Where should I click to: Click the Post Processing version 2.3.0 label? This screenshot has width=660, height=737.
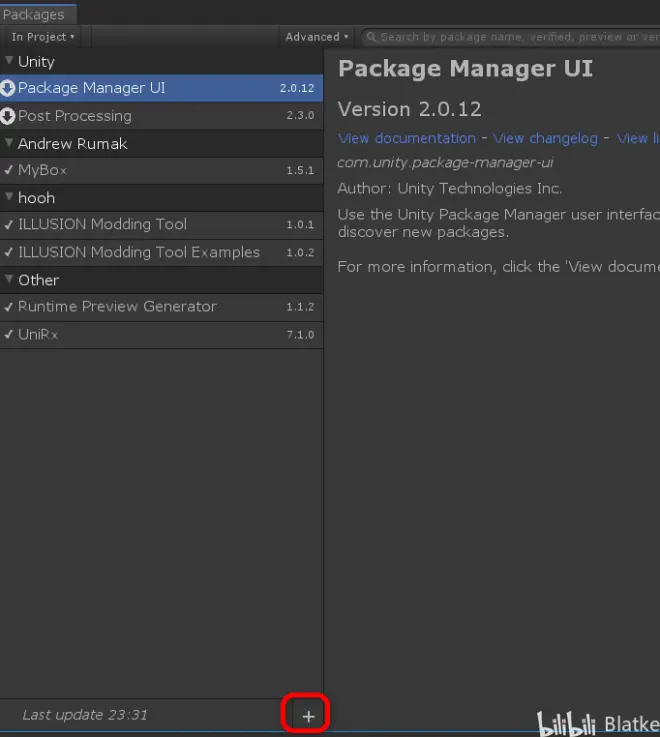(300, 115)
